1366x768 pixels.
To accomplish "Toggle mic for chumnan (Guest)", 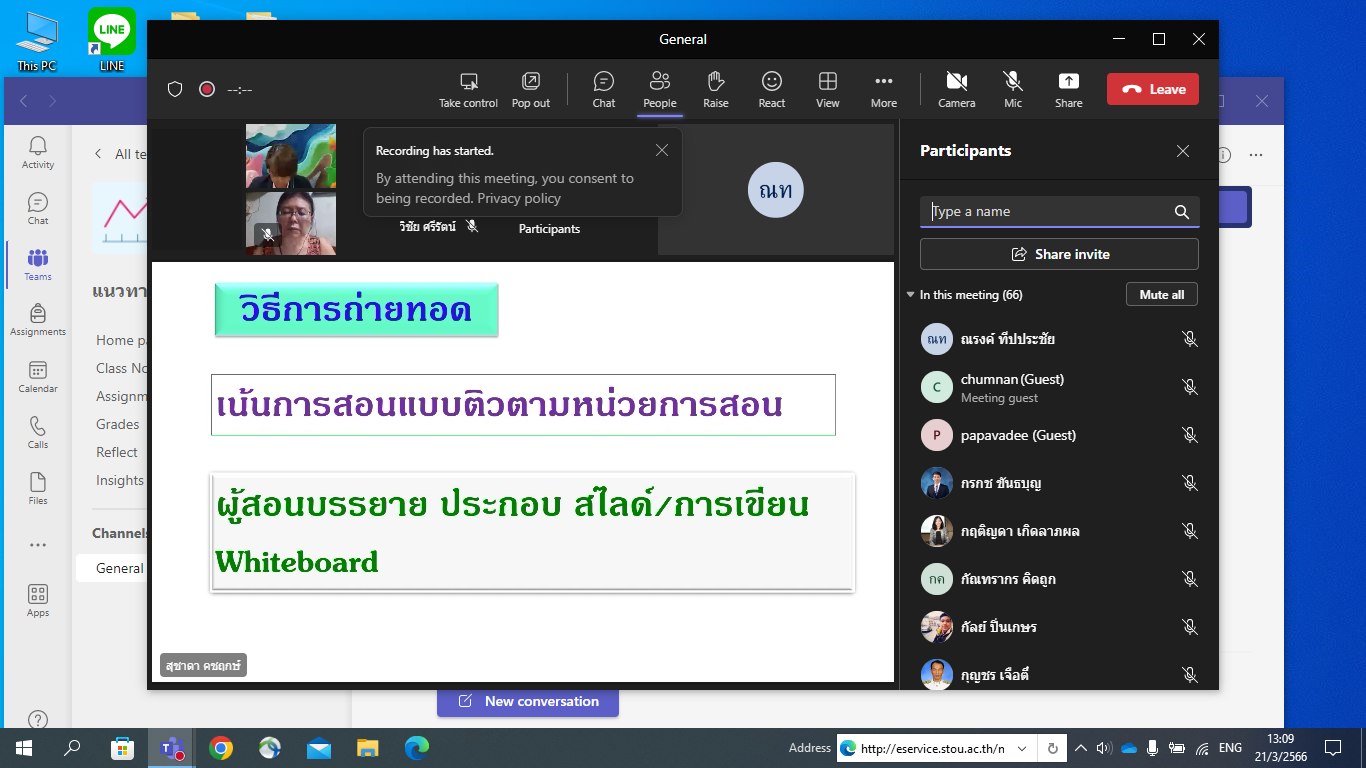I will pyautogui.click(x=1190, y=387).
